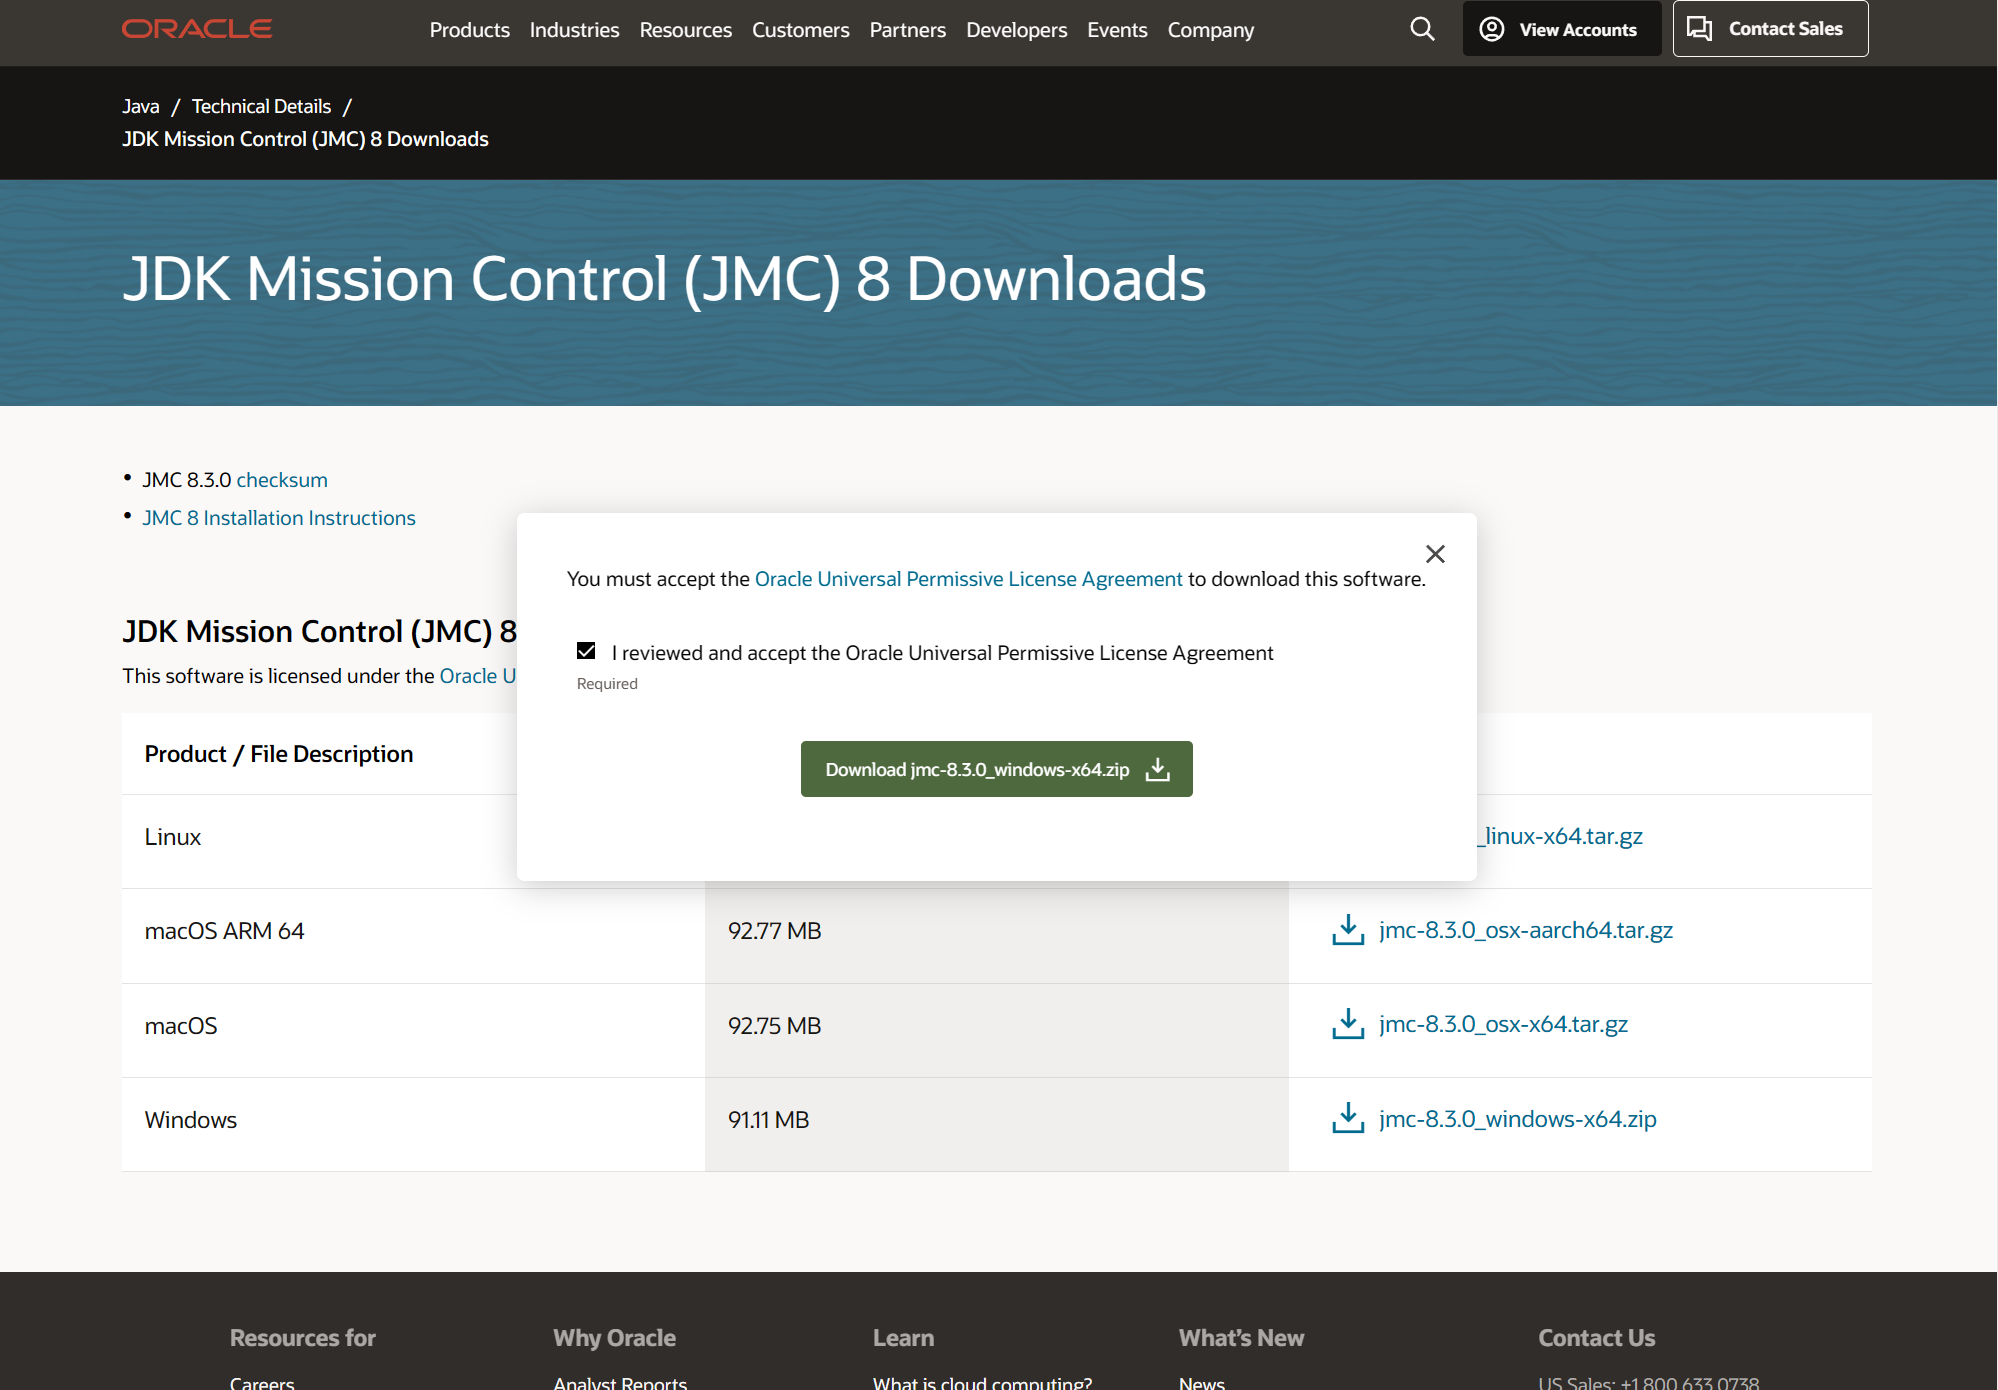Click the Oracle logo
1998x1390 pixels.
[x=197, y=29]
